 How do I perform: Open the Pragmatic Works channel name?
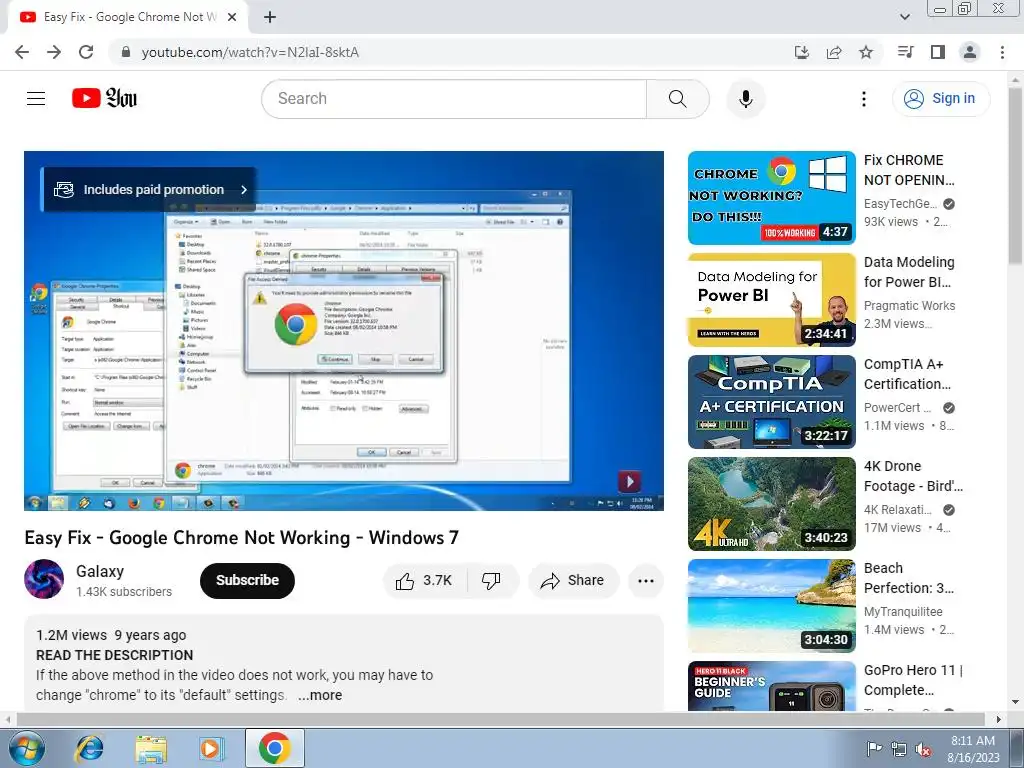(909, 306)
